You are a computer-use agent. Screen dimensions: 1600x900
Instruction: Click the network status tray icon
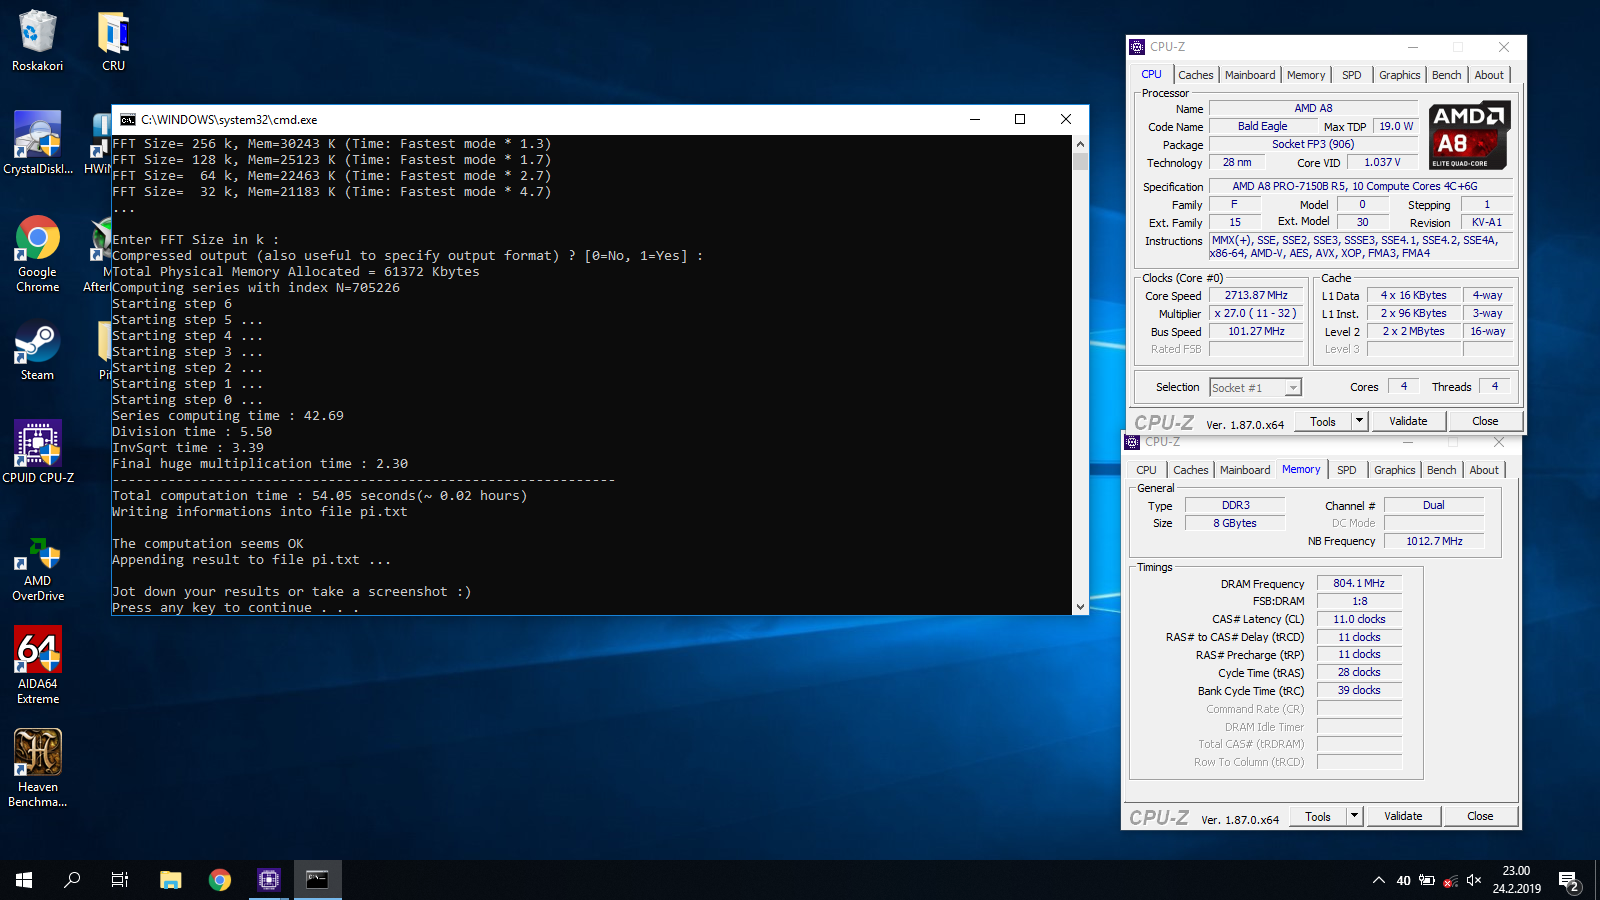1450,880
